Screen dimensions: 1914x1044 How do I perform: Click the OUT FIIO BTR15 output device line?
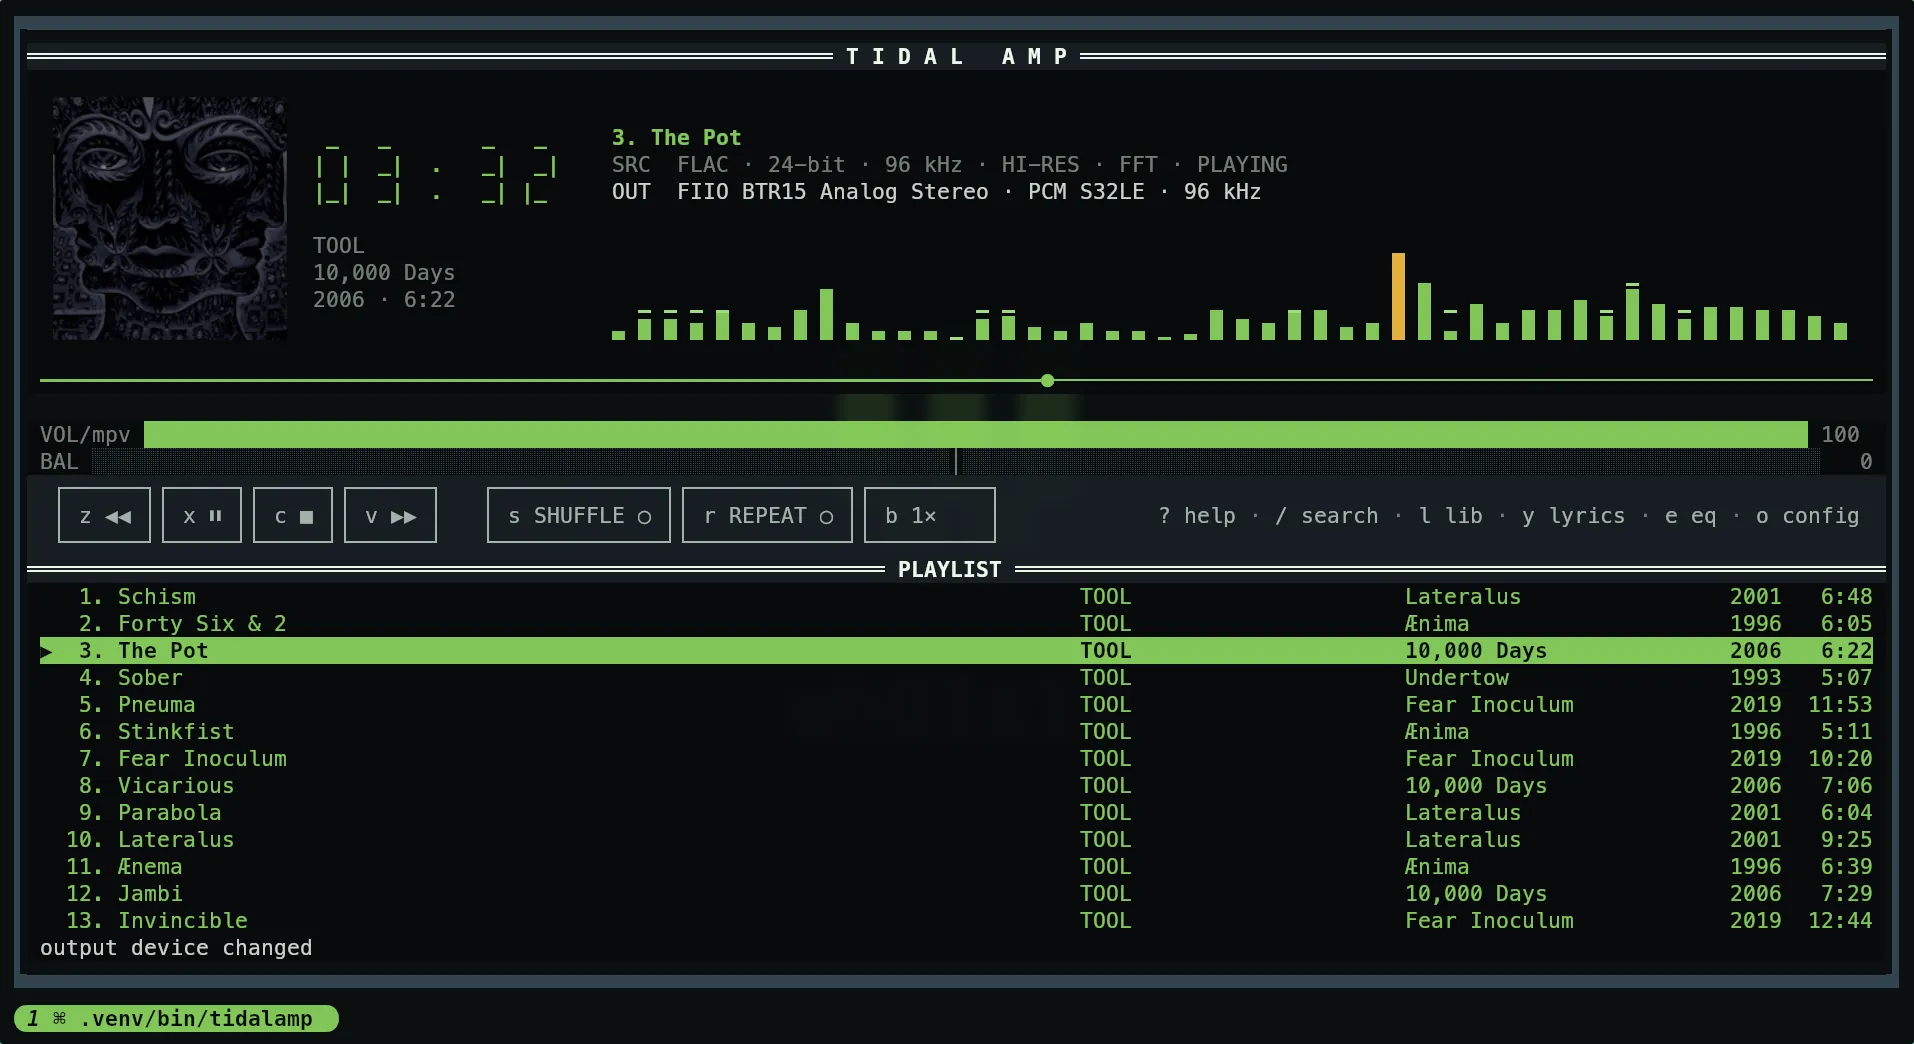(x=936, y=191)
